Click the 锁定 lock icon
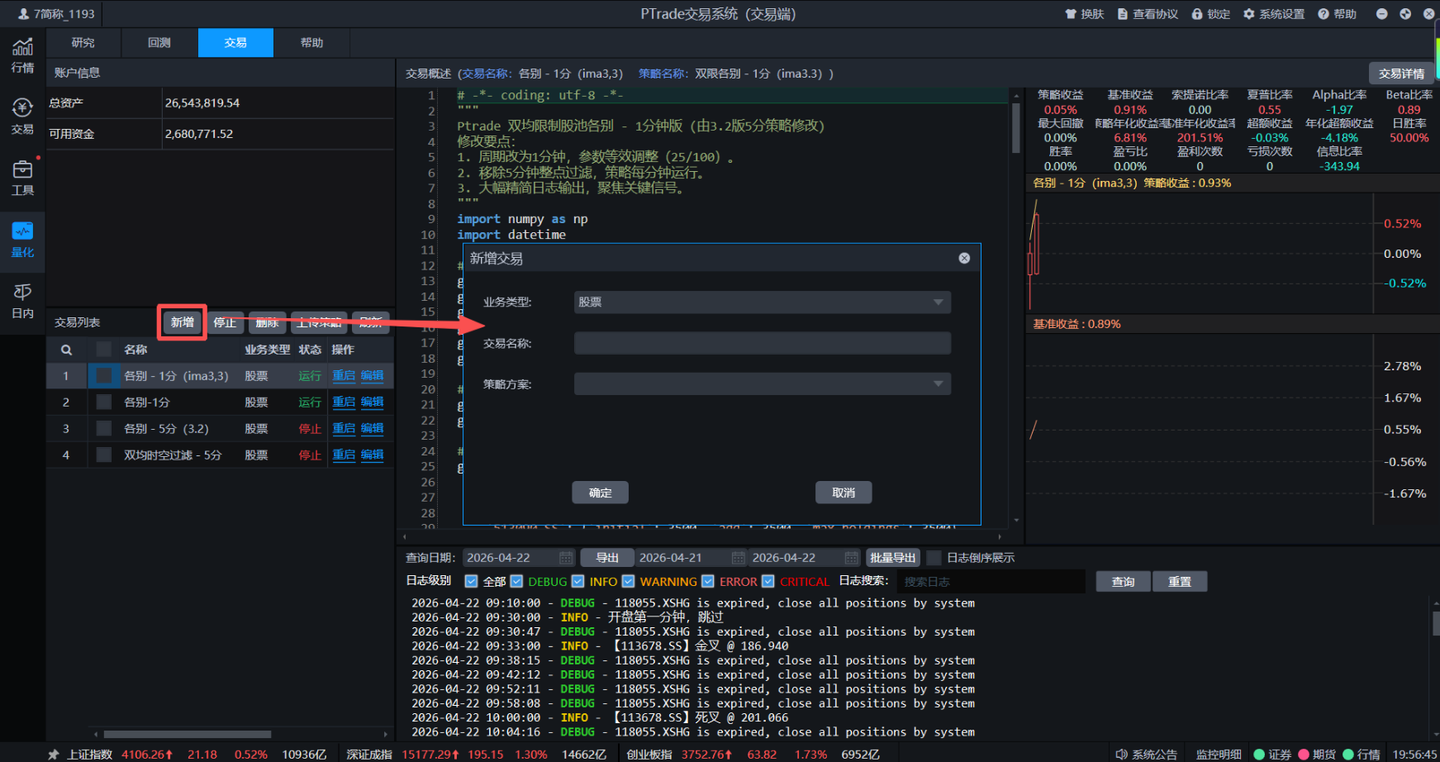This screenshot has width=1440, height=762. coord(1197,14)
